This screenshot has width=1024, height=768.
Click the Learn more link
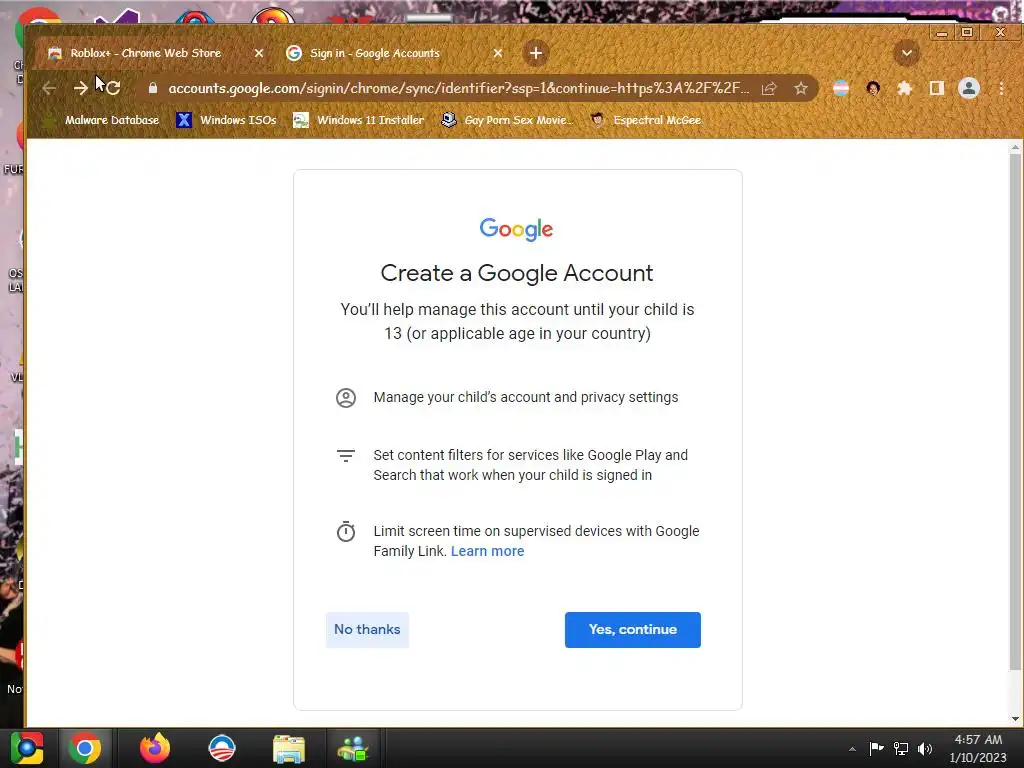(x=487, y=551)
